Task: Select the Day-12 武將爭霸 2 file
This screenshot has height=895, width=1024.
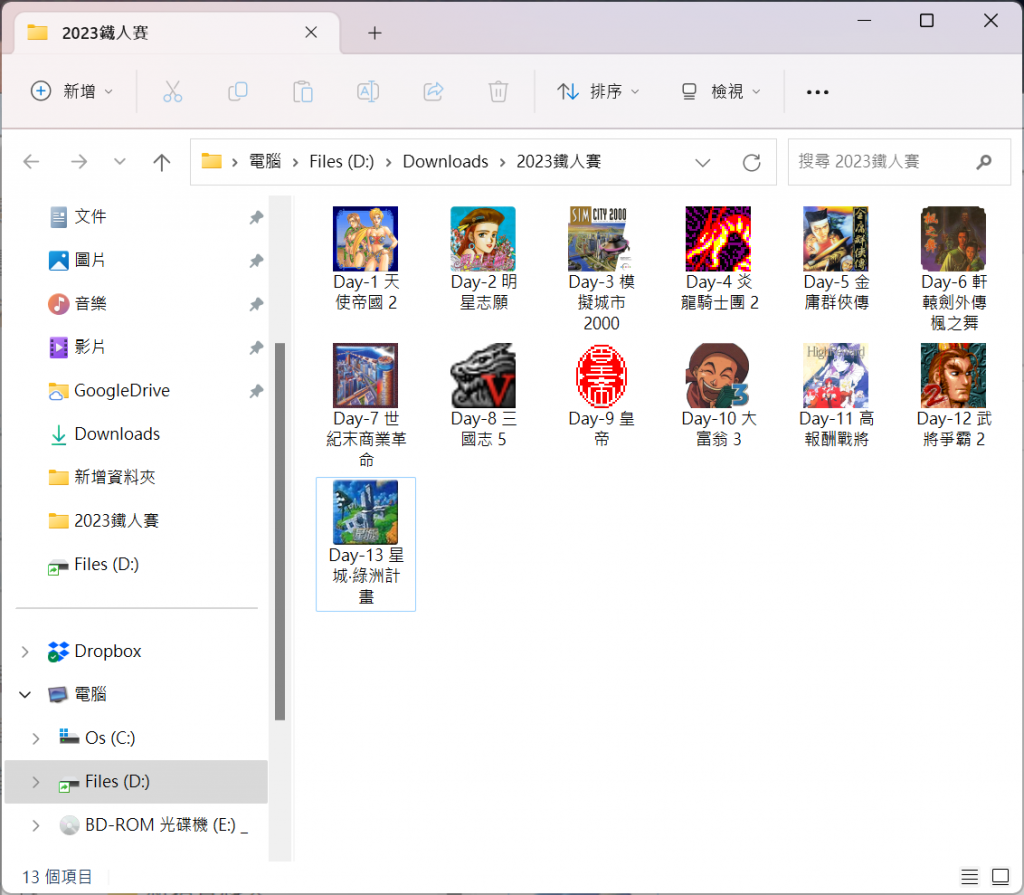Action: 953,395
